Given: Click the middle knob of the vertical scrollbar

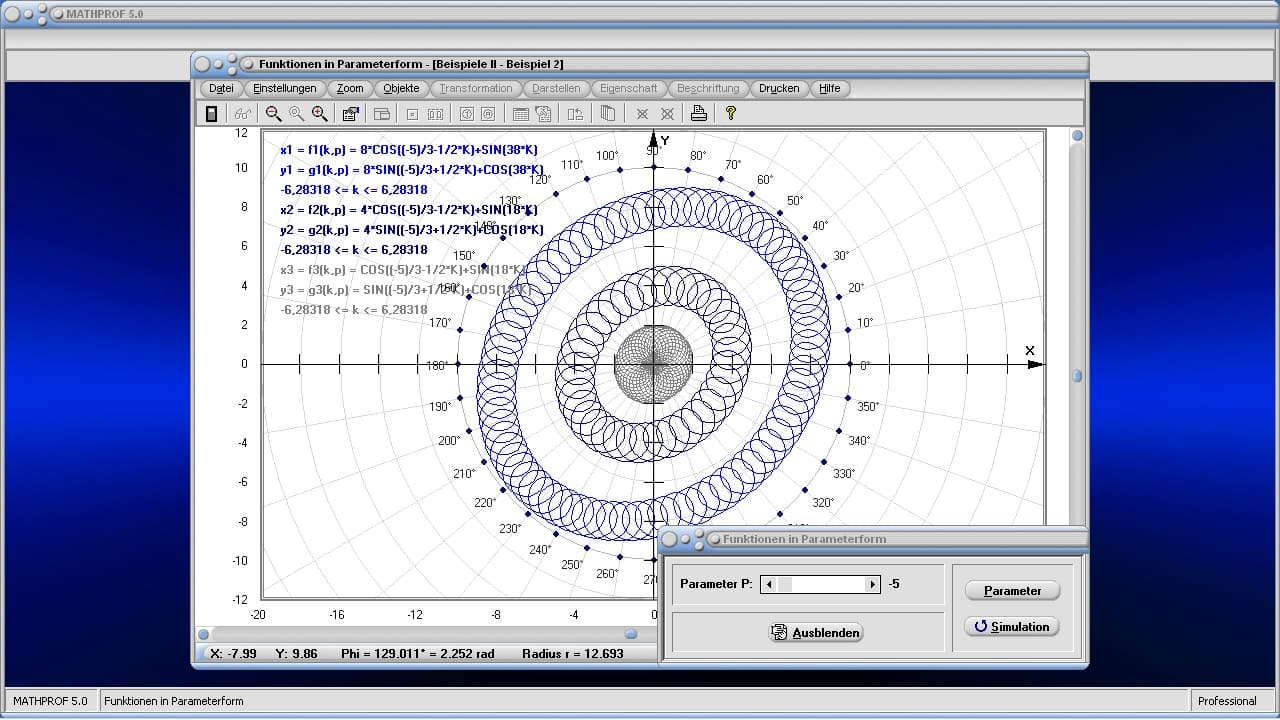Looking at the screenshot, I should (x=1077, y=376).
